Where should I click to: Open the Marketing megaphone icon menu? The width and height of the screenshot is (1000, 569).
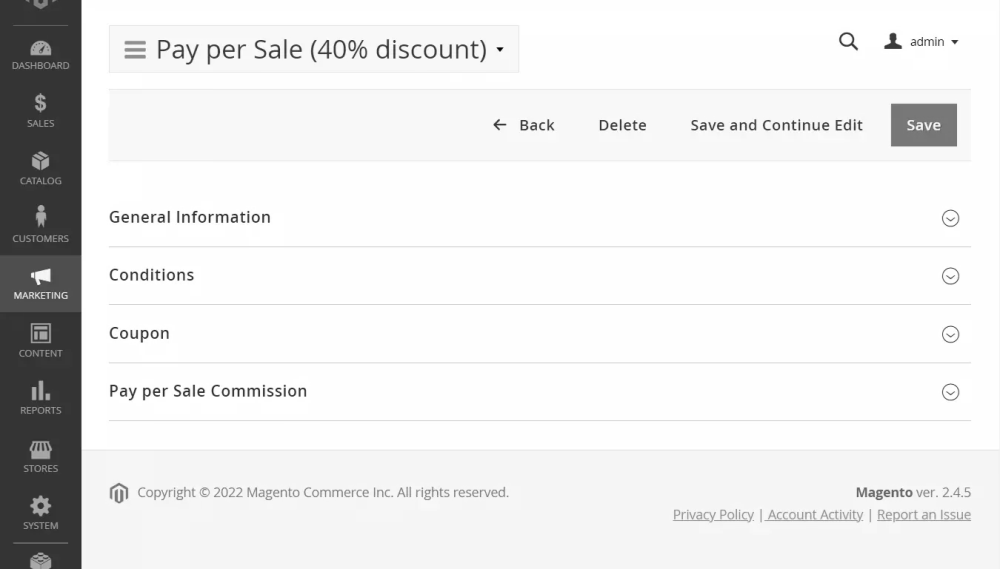pyautogui.click(x=40, y=283)
